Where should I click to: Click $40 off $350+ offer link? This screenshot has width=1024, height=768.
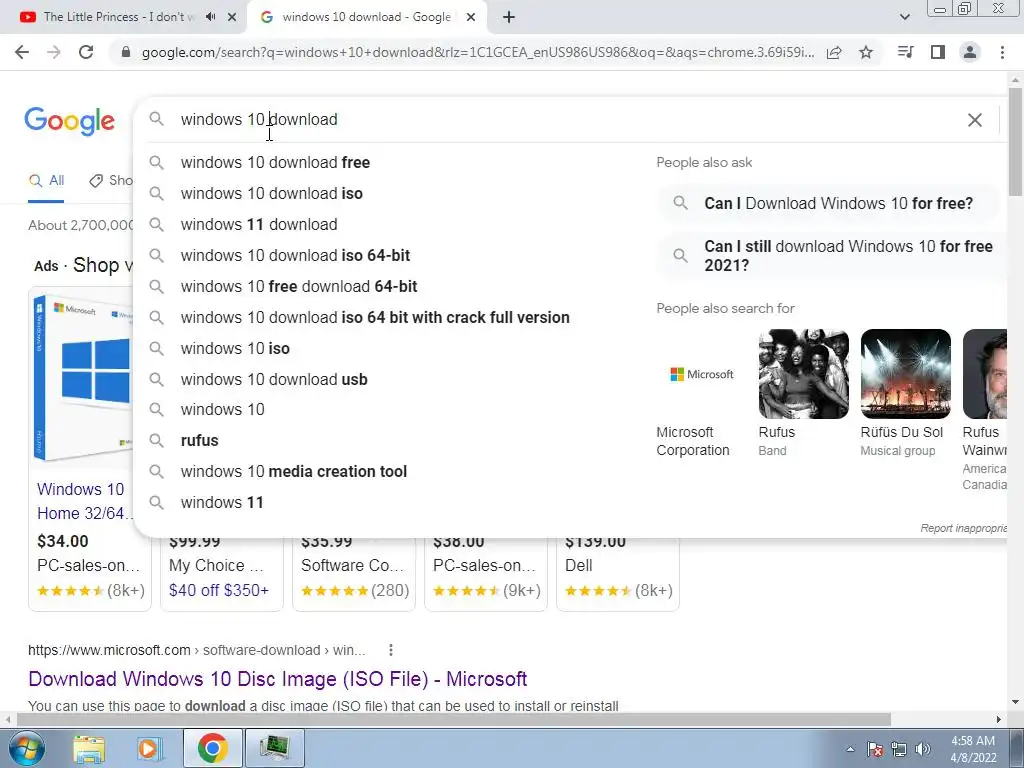[219, 590]
